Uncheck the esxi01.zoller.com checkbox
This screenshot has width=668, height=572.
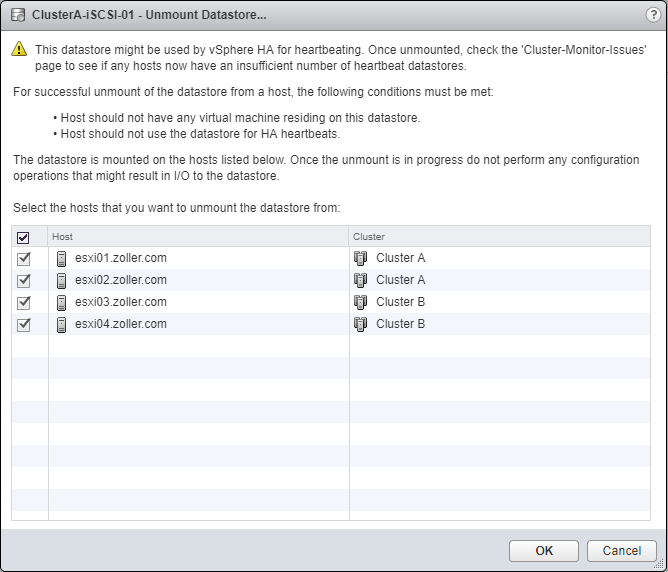(x=24, y=258)
